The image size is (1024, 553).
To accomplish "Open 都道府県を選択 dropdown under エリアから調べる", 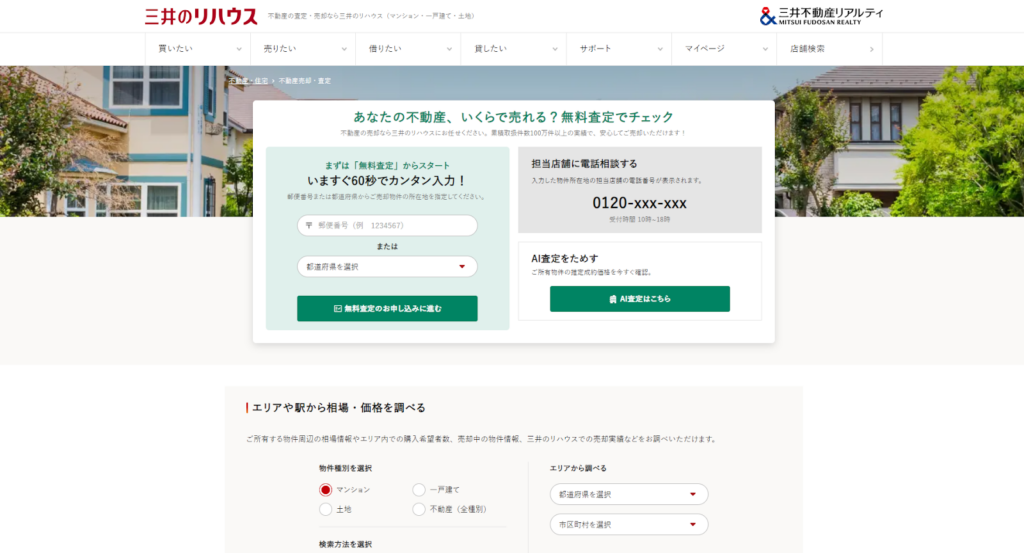I will [629, 494].
